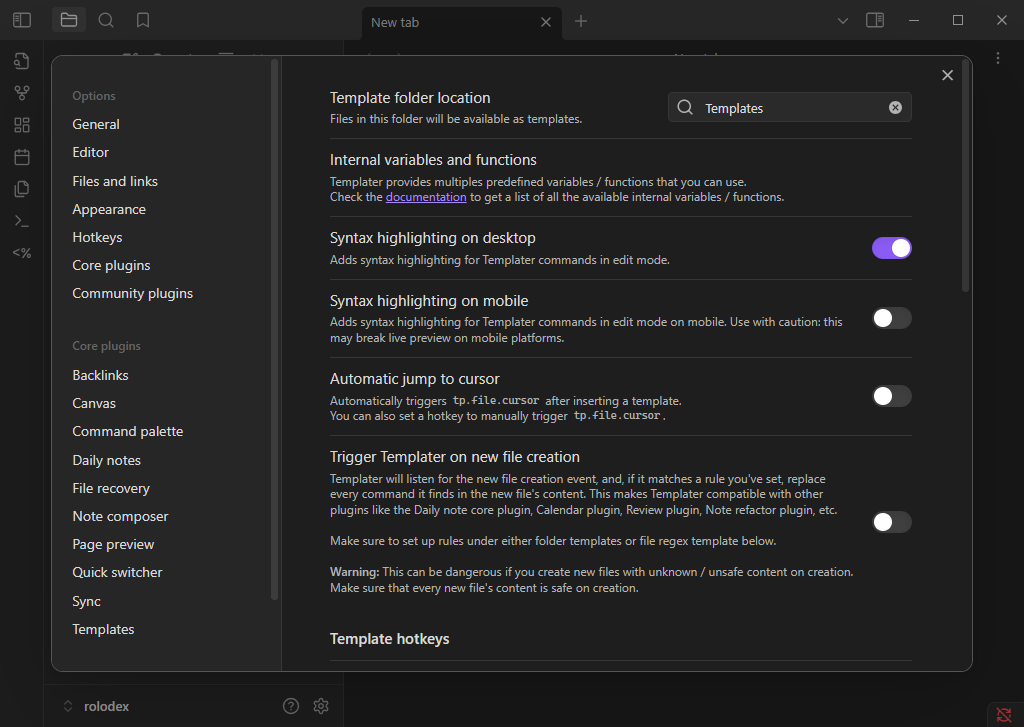Screen dimensions: 1024x727
Task: Enable automatic jump to cursor
Action: coord(891,396)
